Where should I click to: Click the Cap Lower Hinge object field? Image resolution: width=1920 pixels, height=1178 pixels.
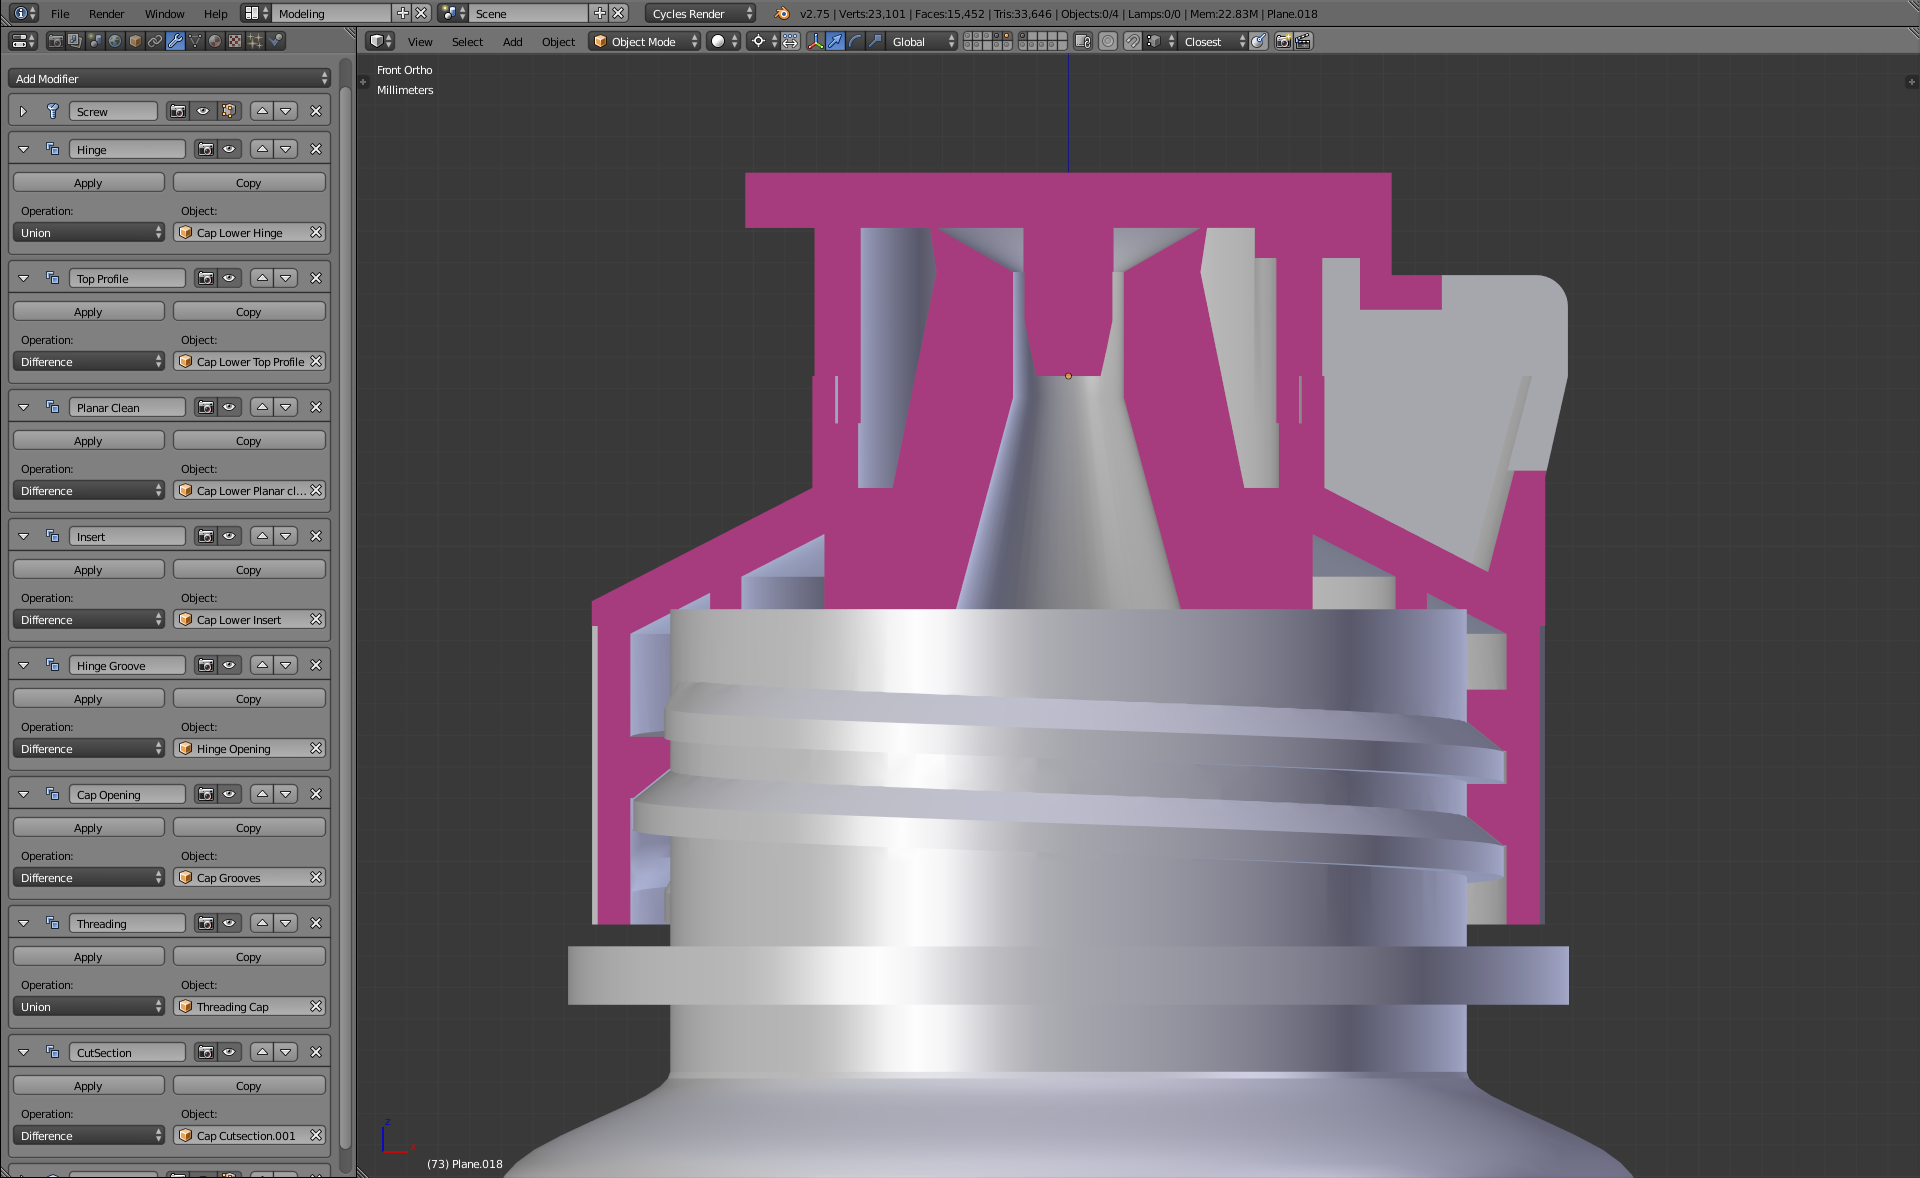point(245,232)
